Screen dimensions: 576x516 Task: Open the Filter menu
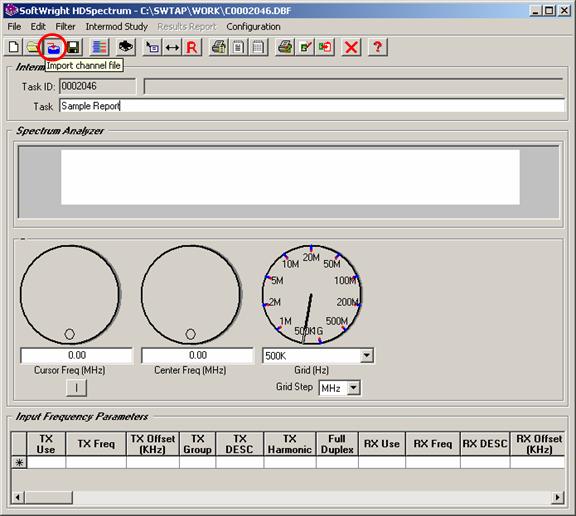tap(65, 26)
